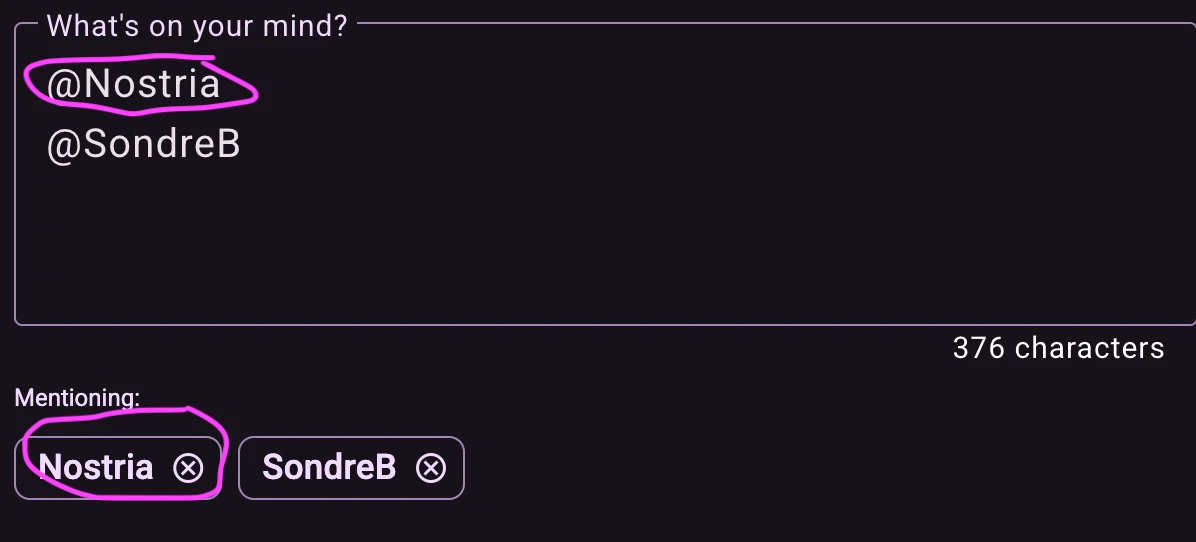Select the SondreB mention chip label
This screenshot has width=1196, height=542.
pyautogui.click(x=329, y=468)
